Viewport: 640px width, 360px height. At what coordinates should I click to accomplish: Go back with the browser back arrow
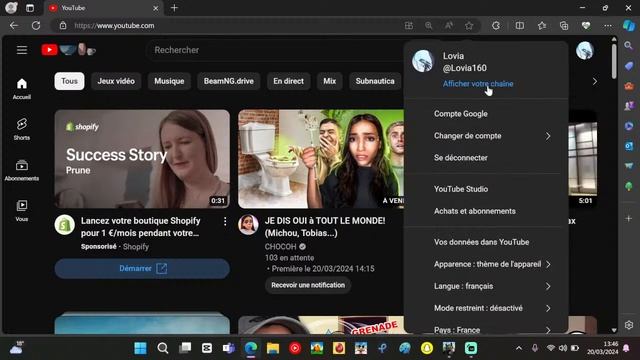14,25
